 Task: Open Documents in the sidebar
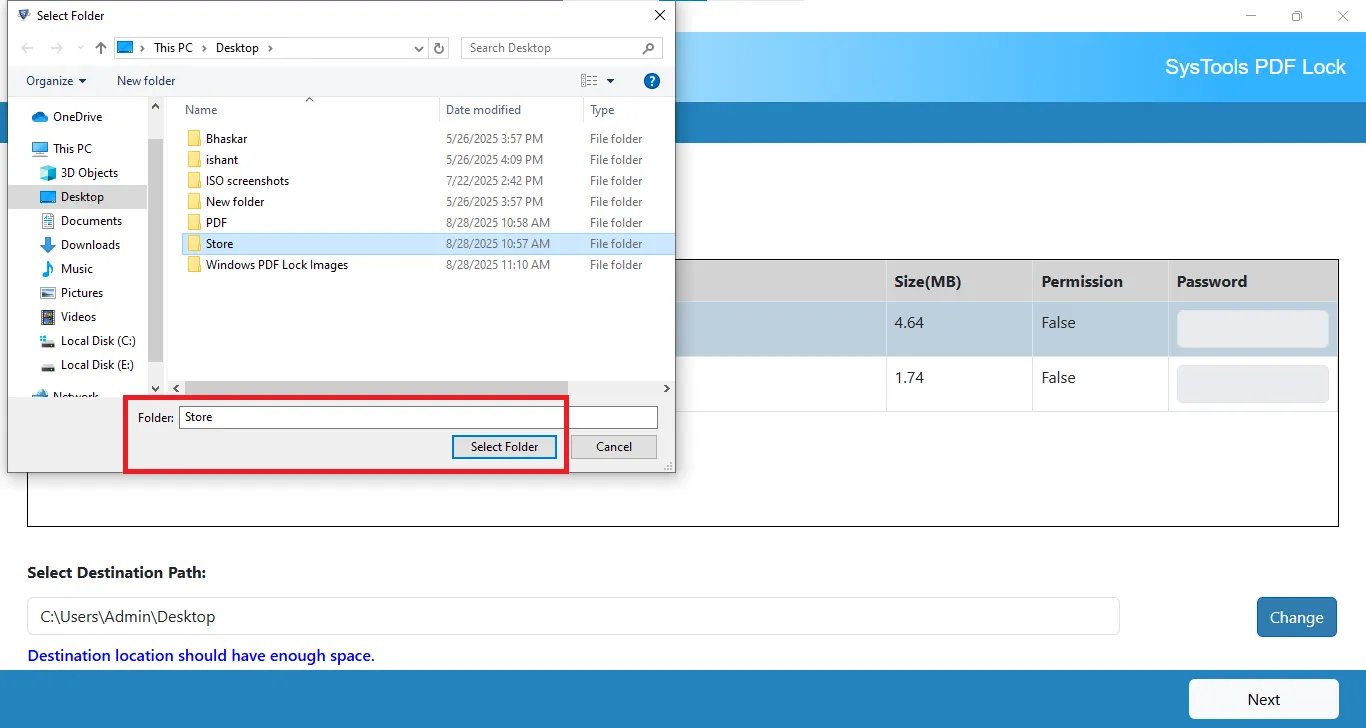pyautogui.click(x=91, y=221)
